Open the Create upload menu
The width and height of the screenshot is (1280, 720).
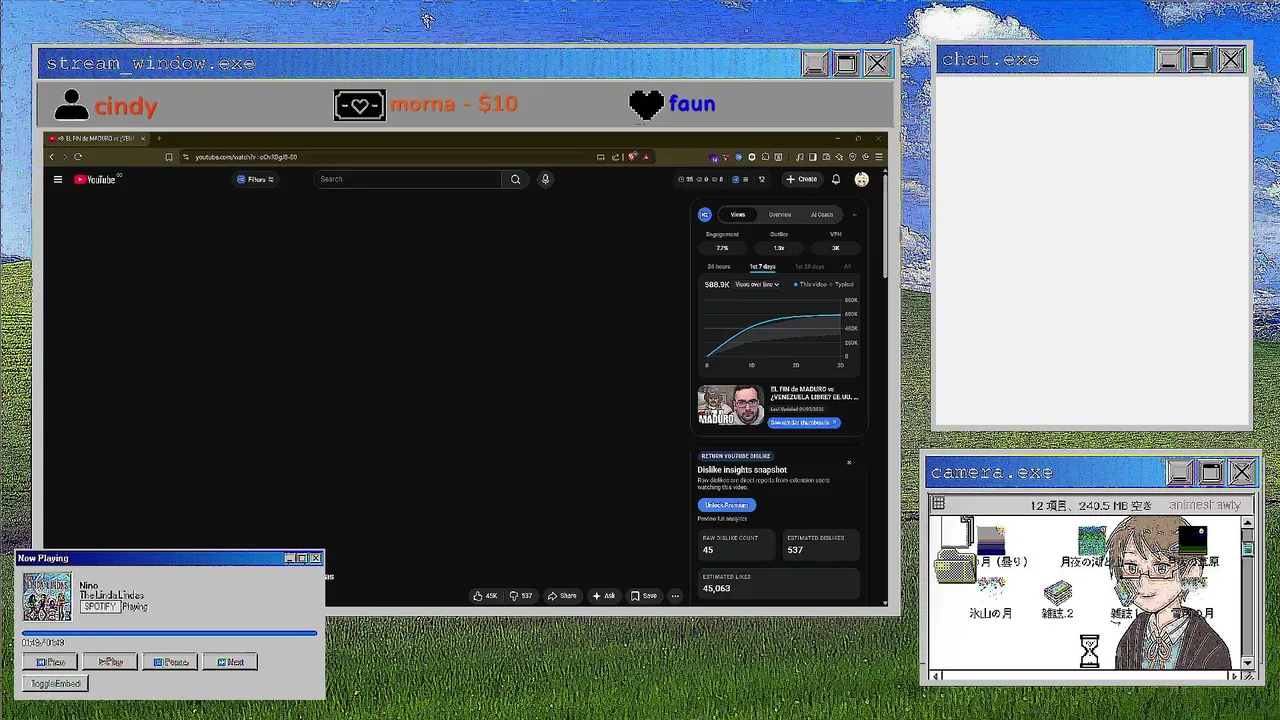click(801, 179)
